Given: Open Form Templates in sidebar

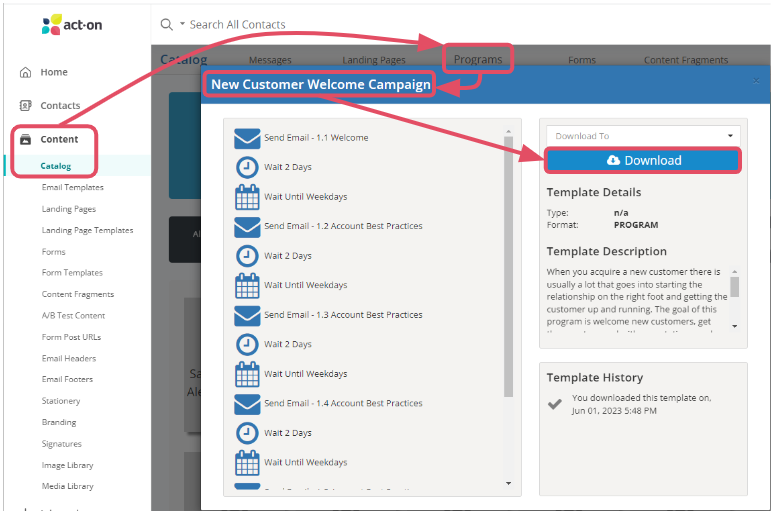Looking at the screenshot, I should pyautogui.click(x=72, y=273).
